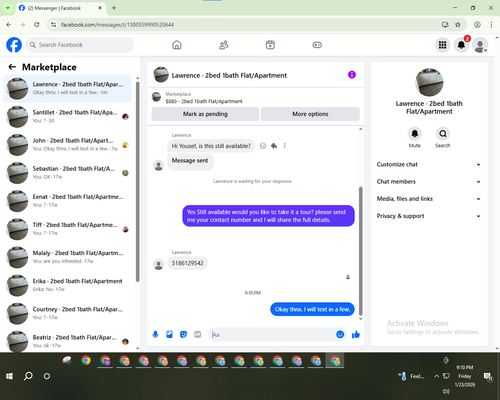This screenshot has height=400, width=500.
Task: Click the browser back arrow
Action: click(x=9, y=24)
